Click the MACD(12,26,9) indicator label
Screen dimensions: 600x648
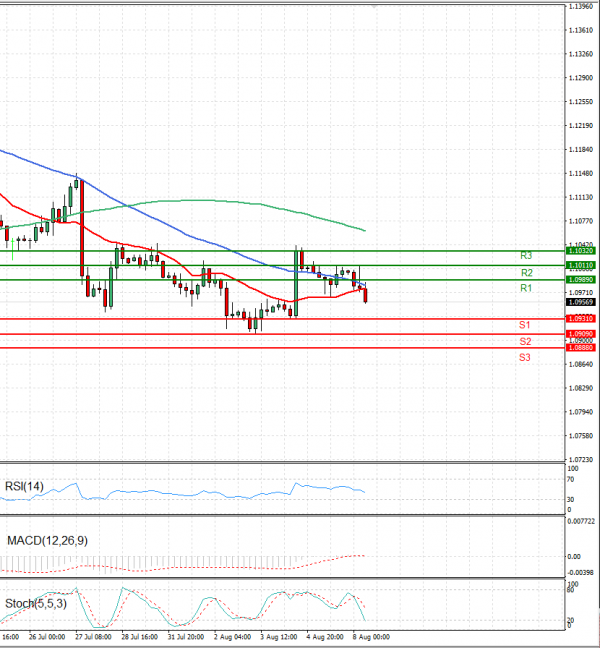pyautogui.click(x=47, y=541)
